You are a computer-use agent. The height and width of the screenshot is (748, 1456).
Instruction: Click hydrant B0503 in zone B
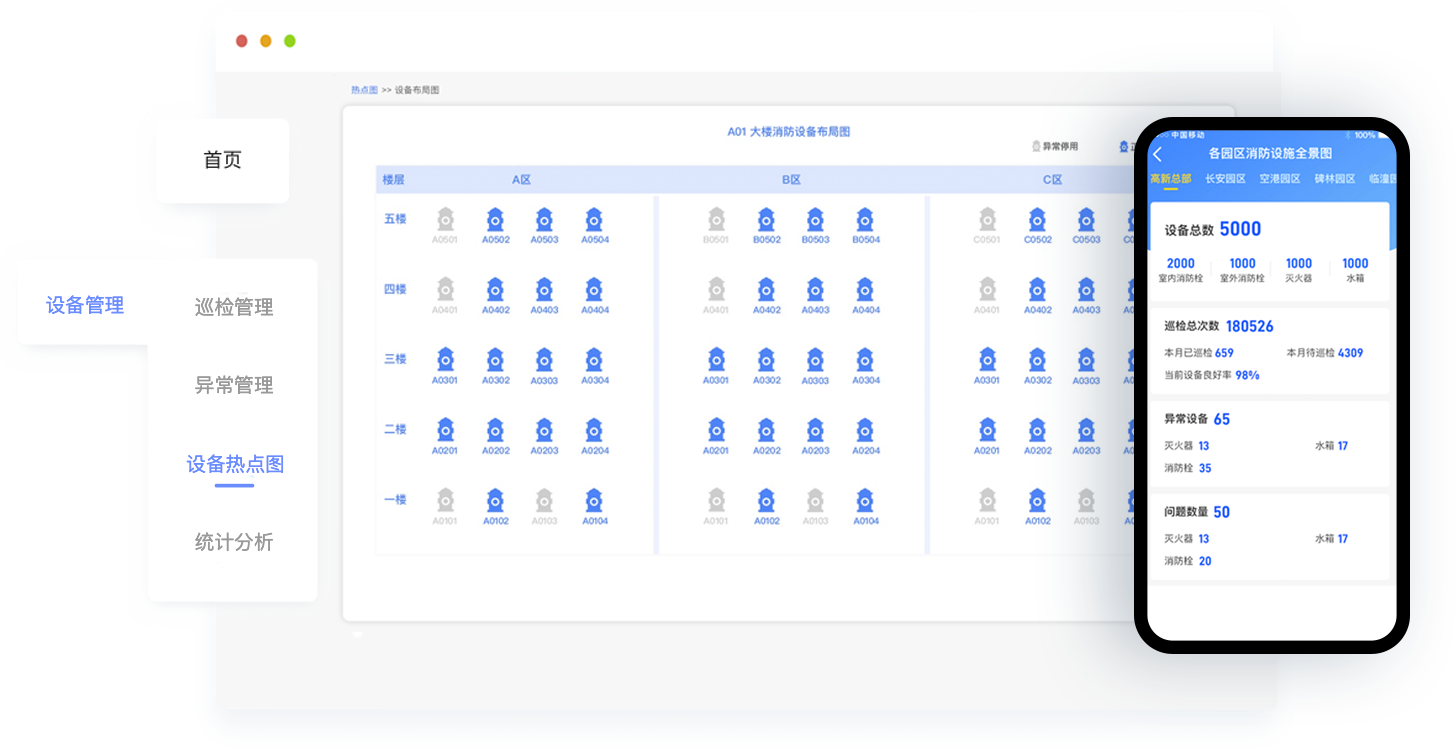pos(815,221)
